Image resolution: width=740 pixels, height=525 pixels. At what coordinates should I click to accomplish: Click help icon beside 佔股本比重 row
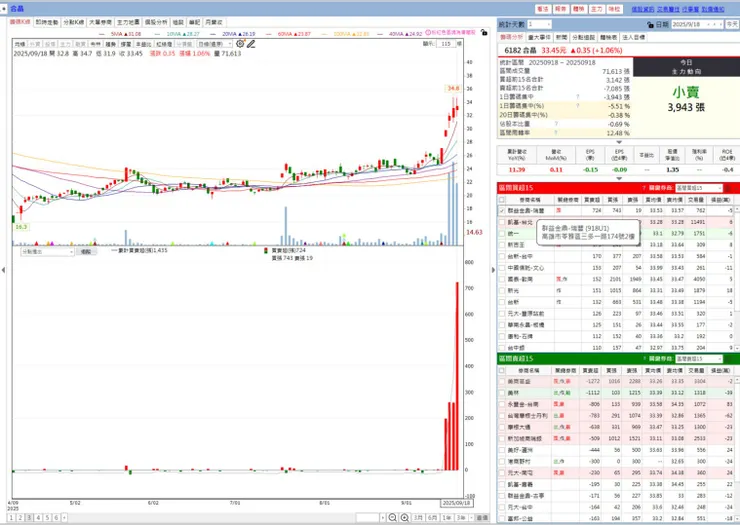coord(556,124)
